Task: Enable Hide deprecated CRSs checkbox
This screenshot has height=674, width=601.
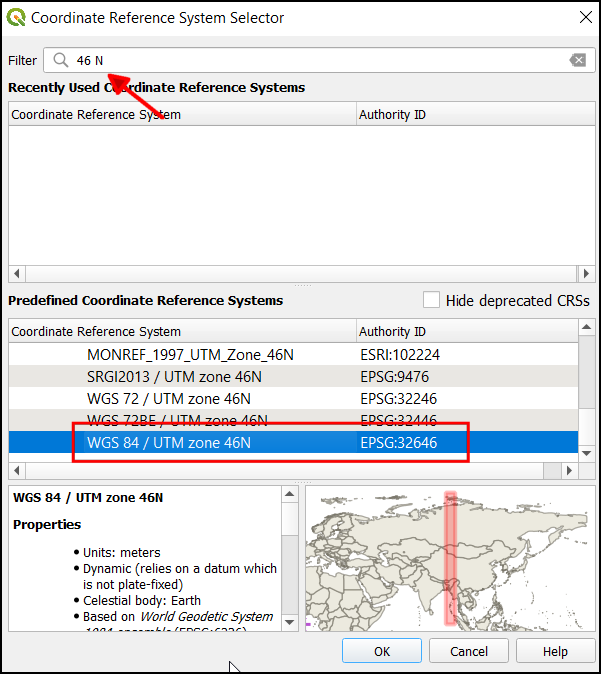Action: click(432, 300)
